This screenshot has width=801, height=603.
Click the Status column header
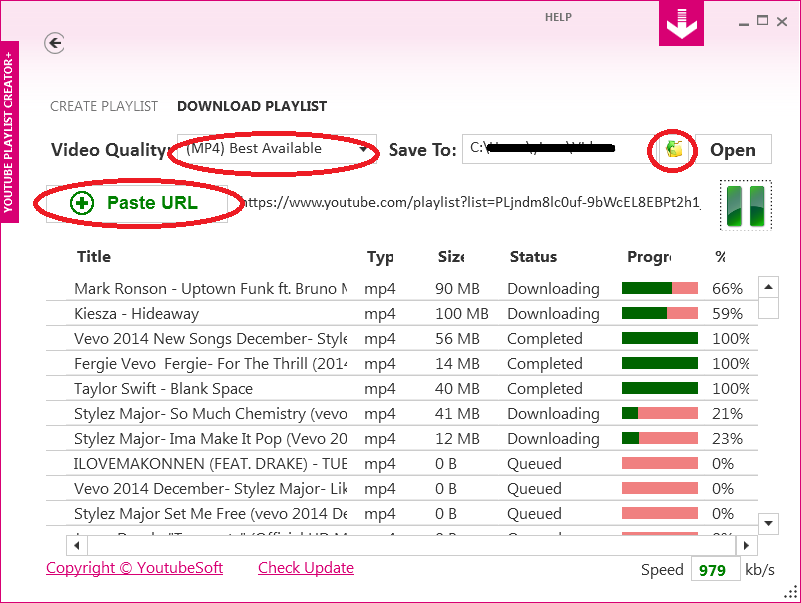tap(533, 257)
